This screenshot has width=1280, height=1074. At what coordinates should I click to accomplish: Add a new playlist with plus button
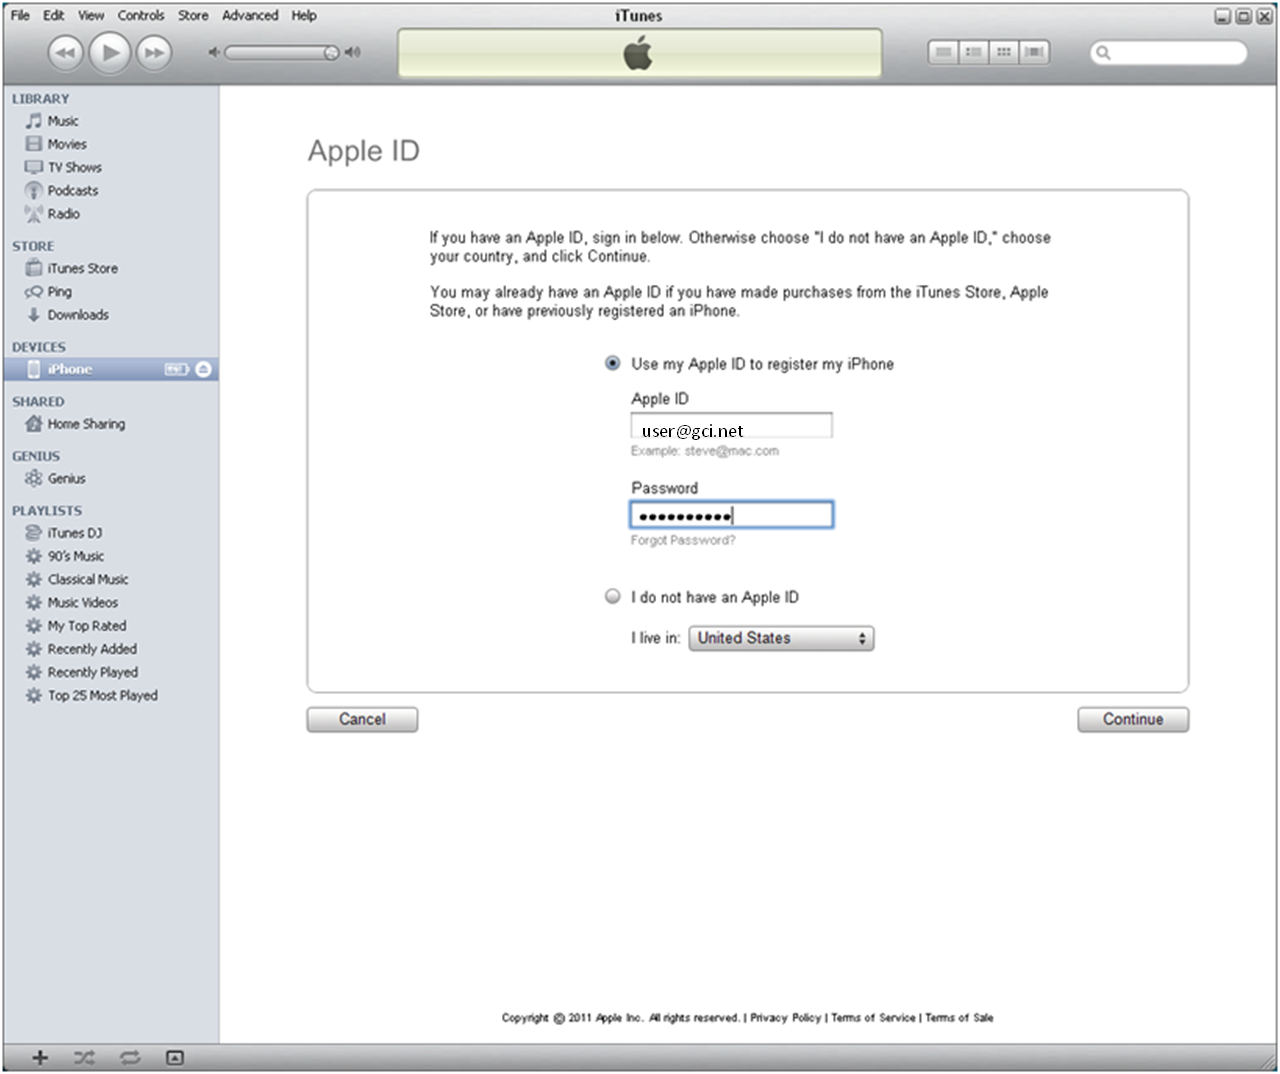coord(40,1057)
